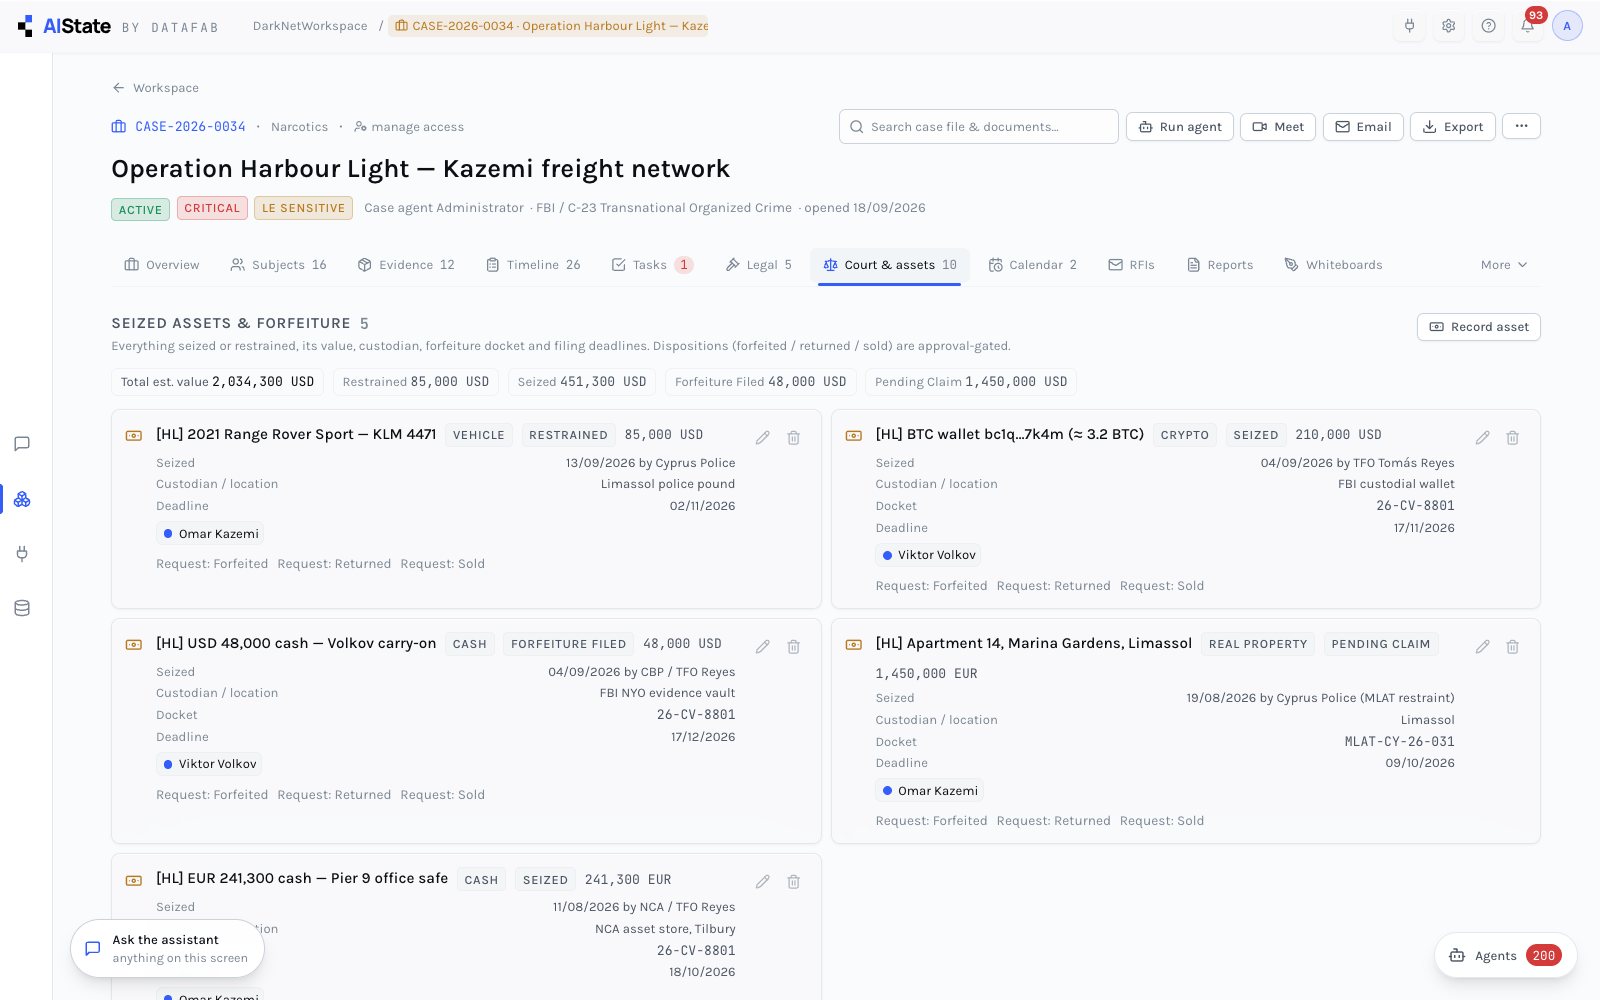Open the Agents panel with 200 badge

click(1506, 955)
